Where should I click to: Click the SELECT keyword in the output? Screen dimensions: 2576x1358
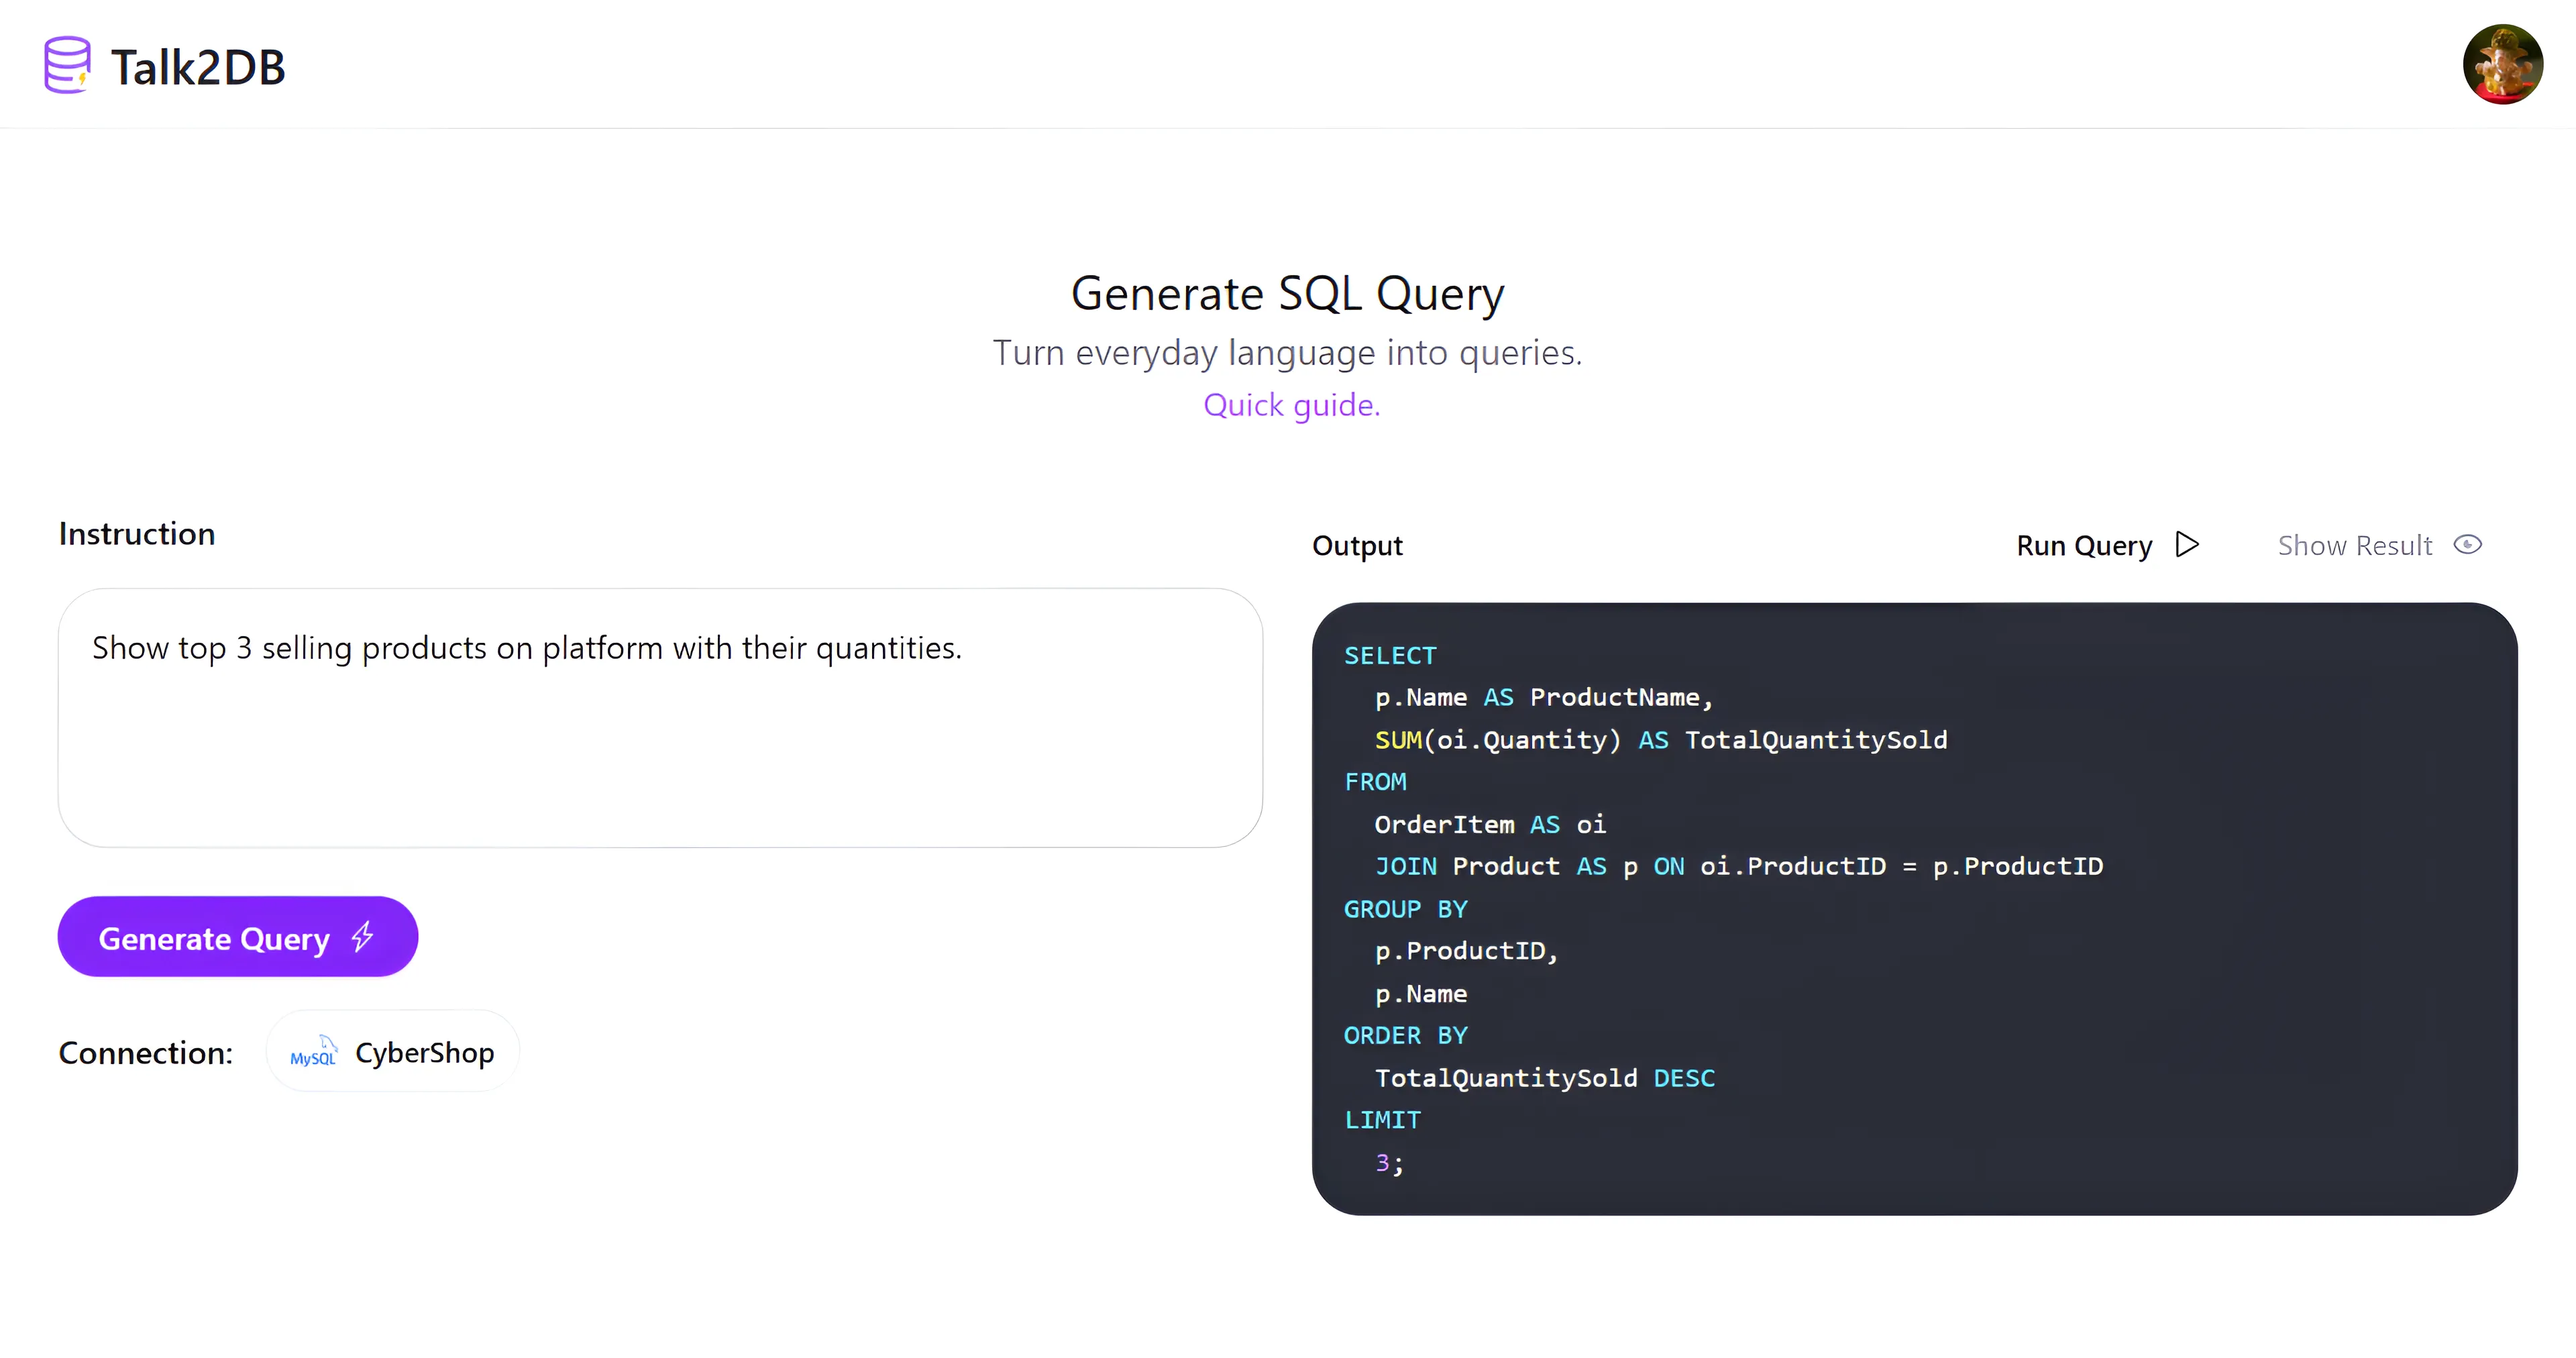click(1389, 656)
